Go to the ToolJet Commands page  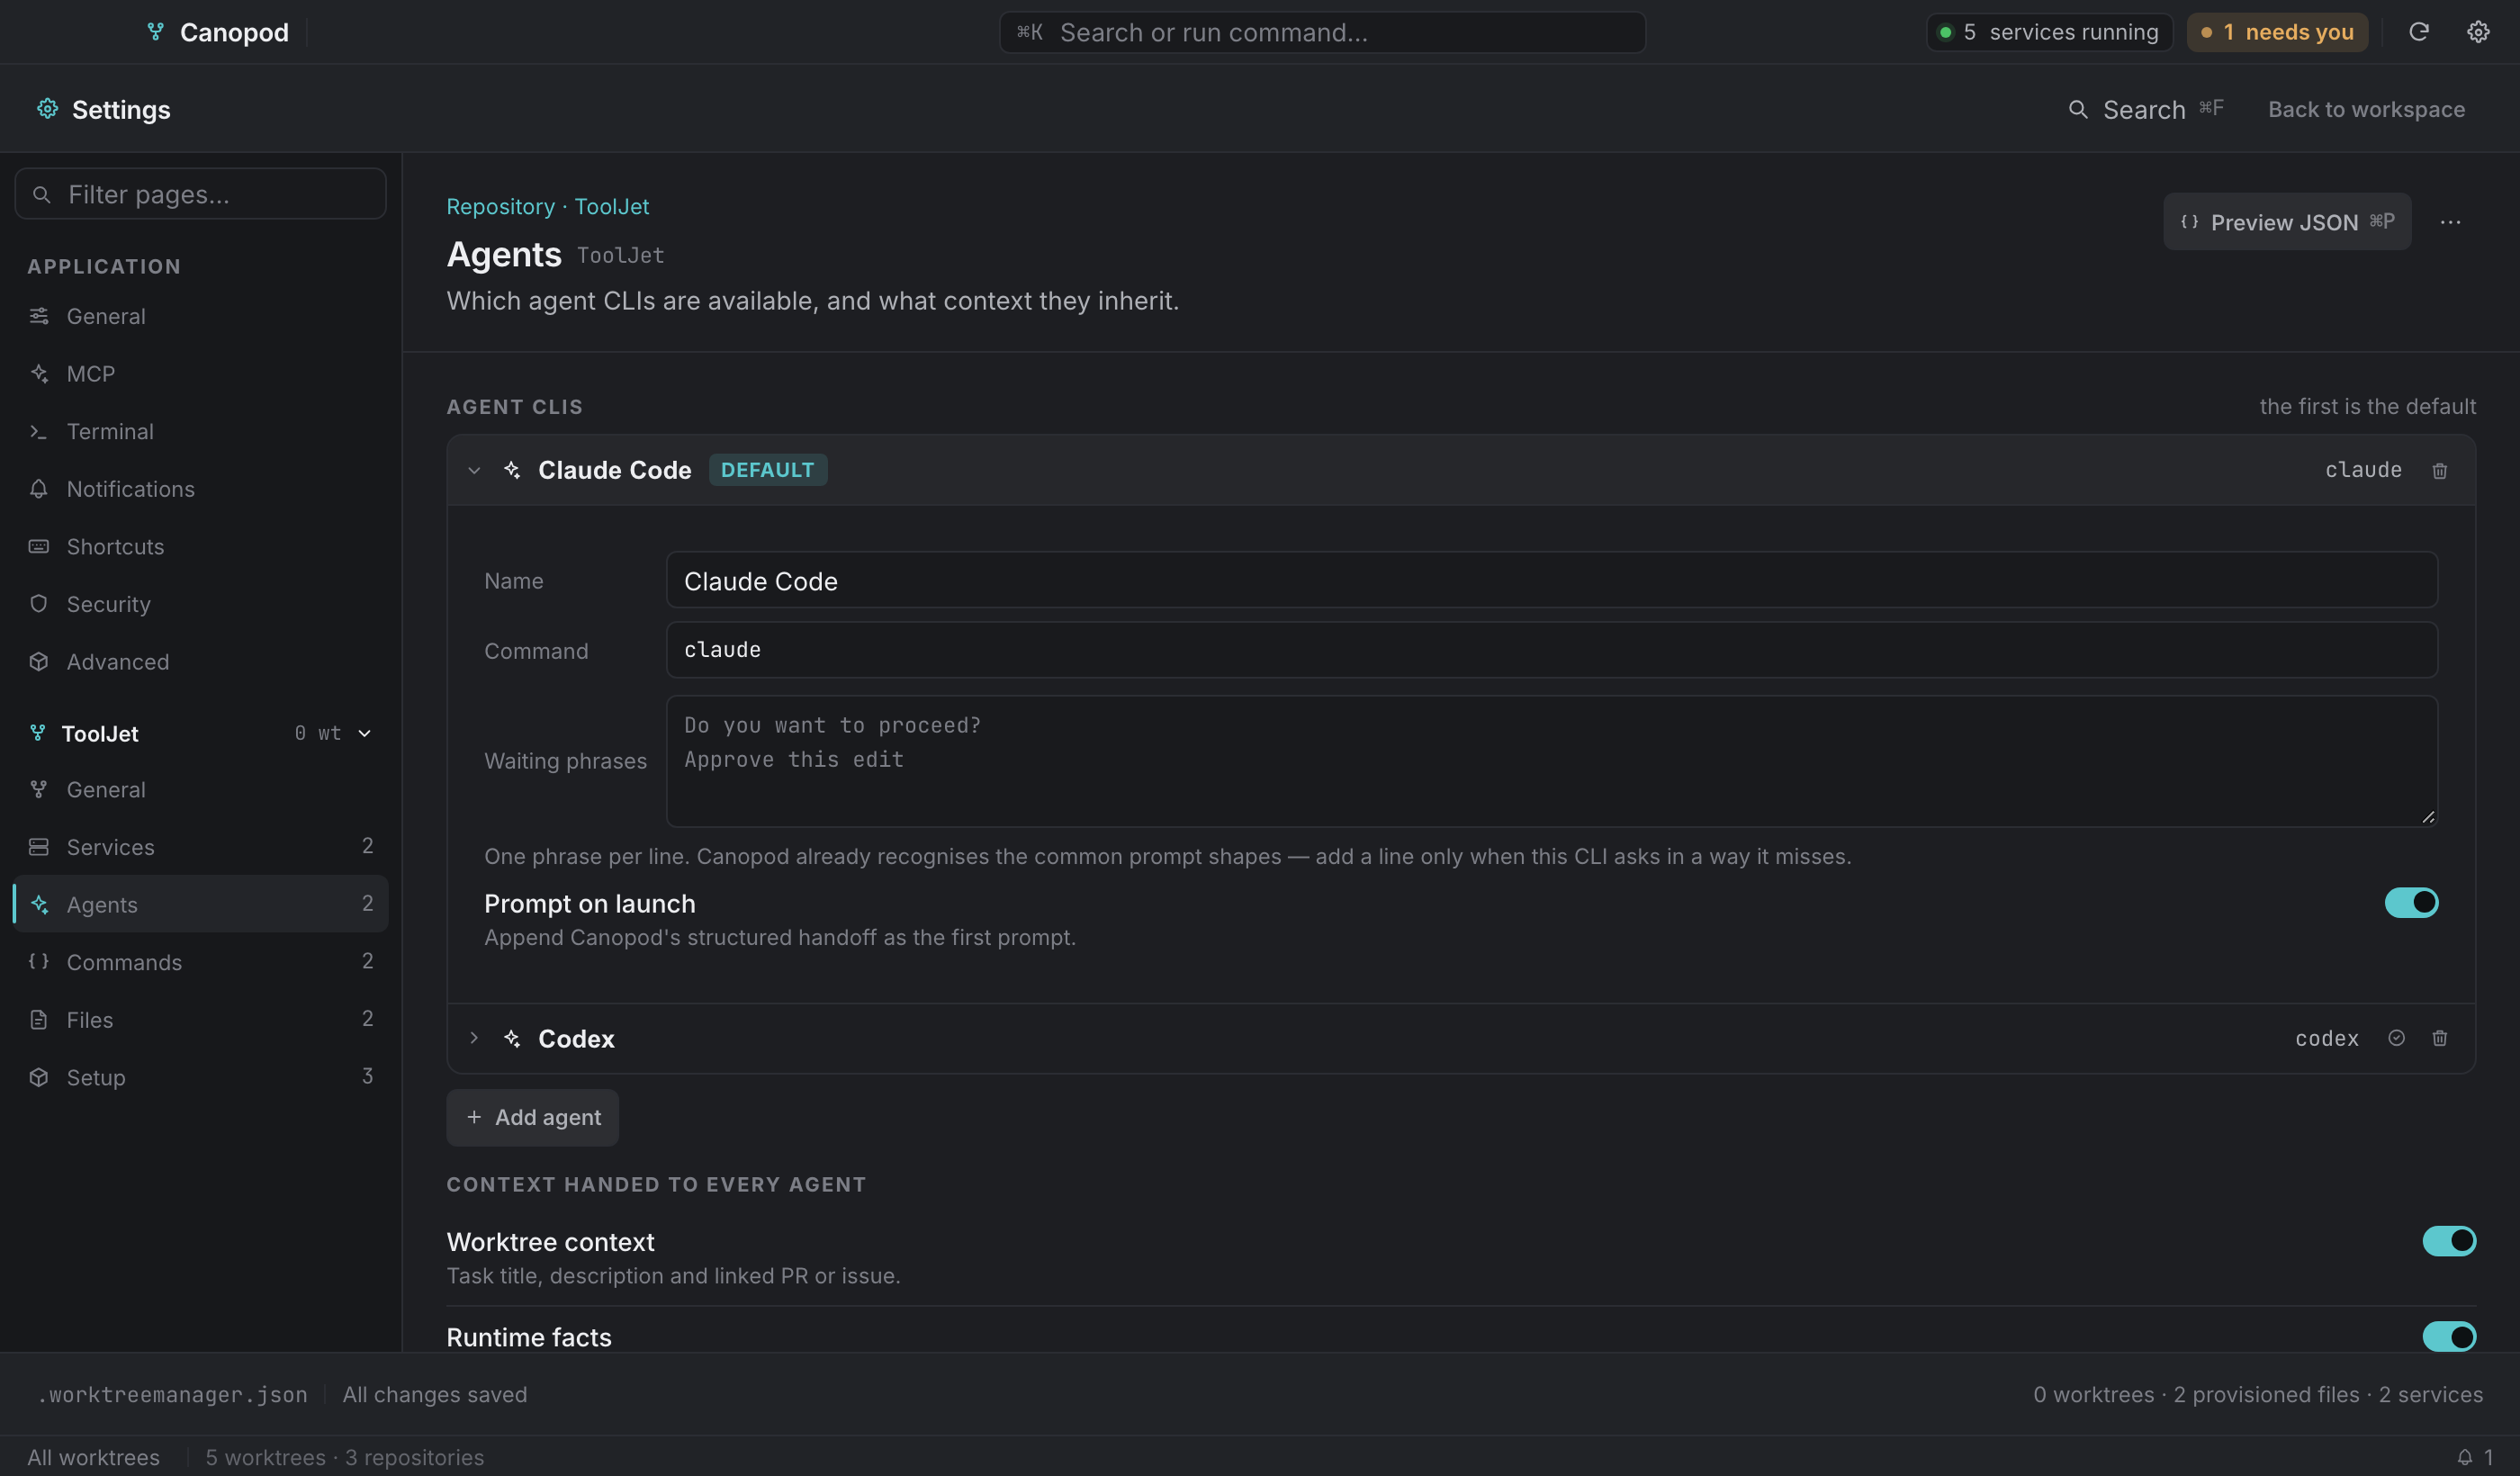coord(200,962)
